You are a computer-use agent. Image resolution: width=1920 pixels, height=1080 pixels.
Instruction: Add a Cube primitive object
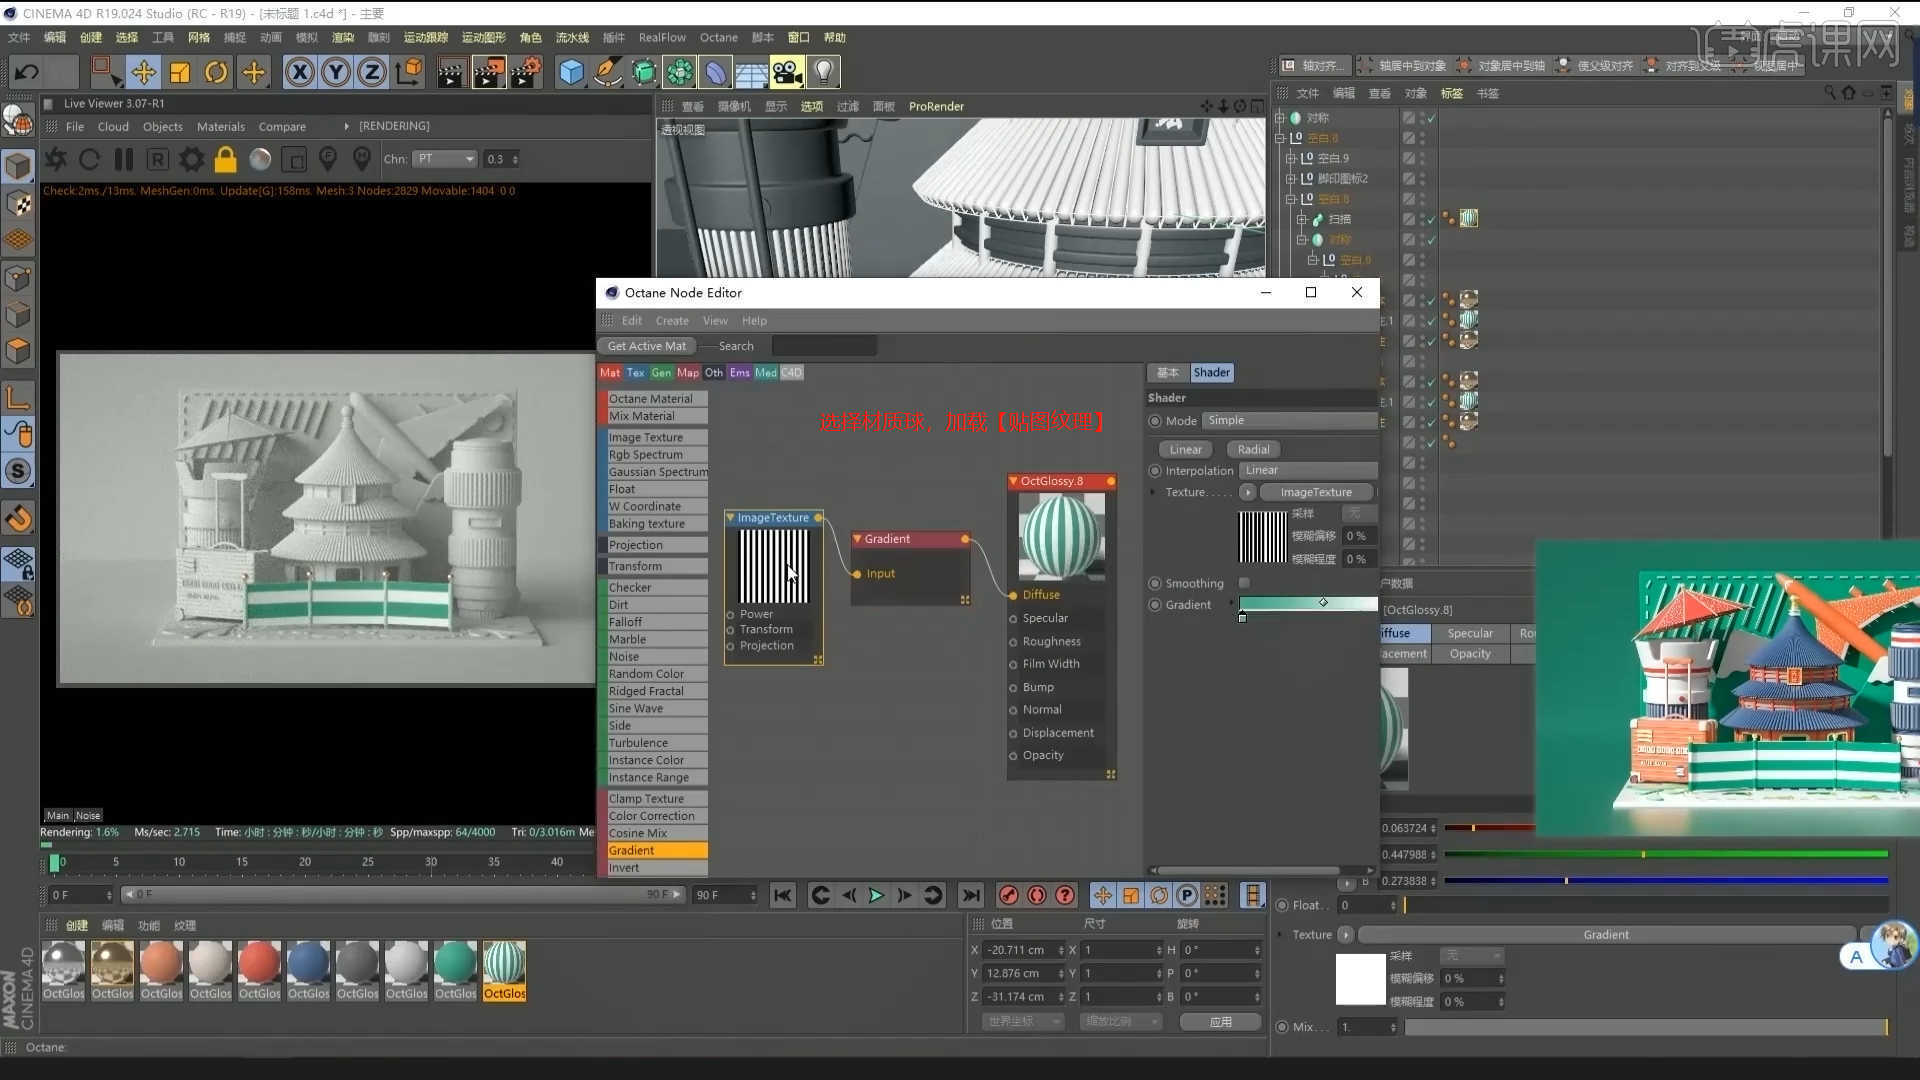tap(571, 72)
